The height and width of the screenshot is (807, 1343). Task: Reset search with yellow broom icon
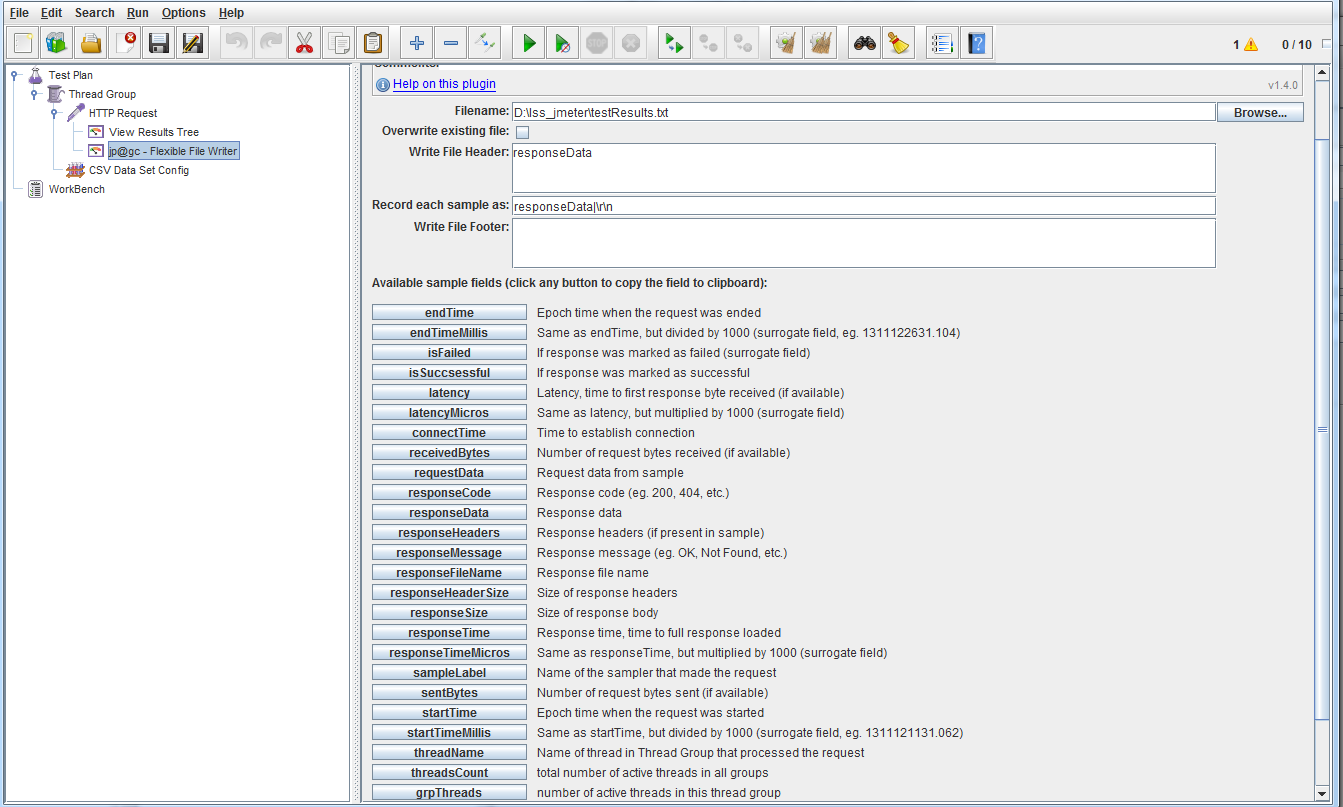click(899, 43)
